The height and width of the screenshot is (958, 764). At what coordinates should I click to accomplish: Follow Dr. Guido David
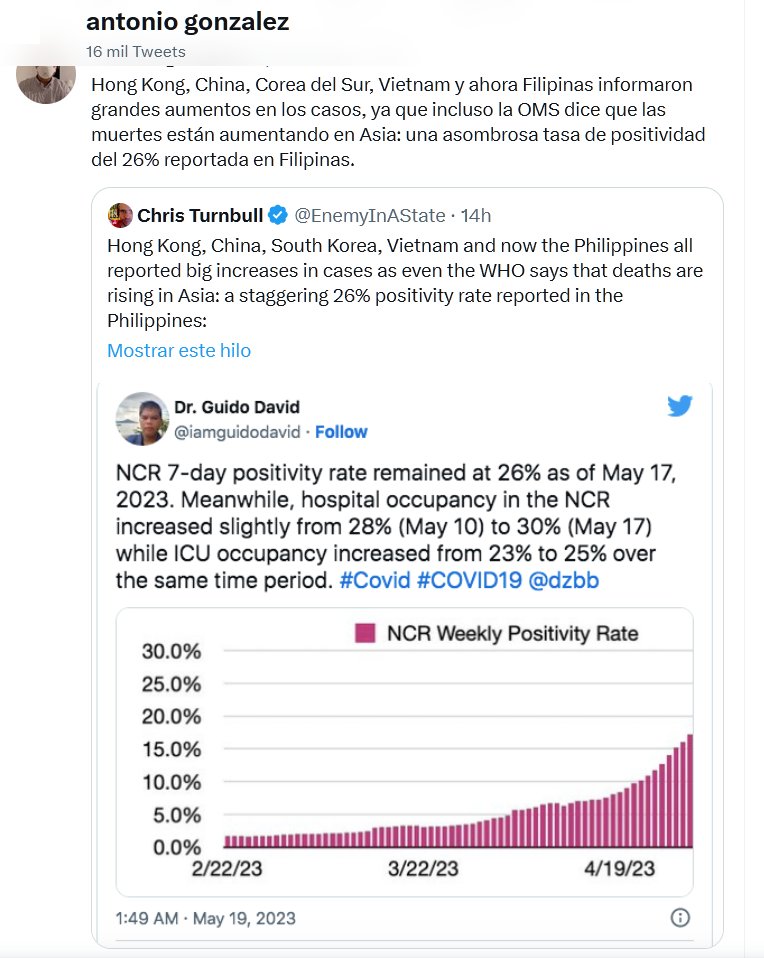coord(342,432)
